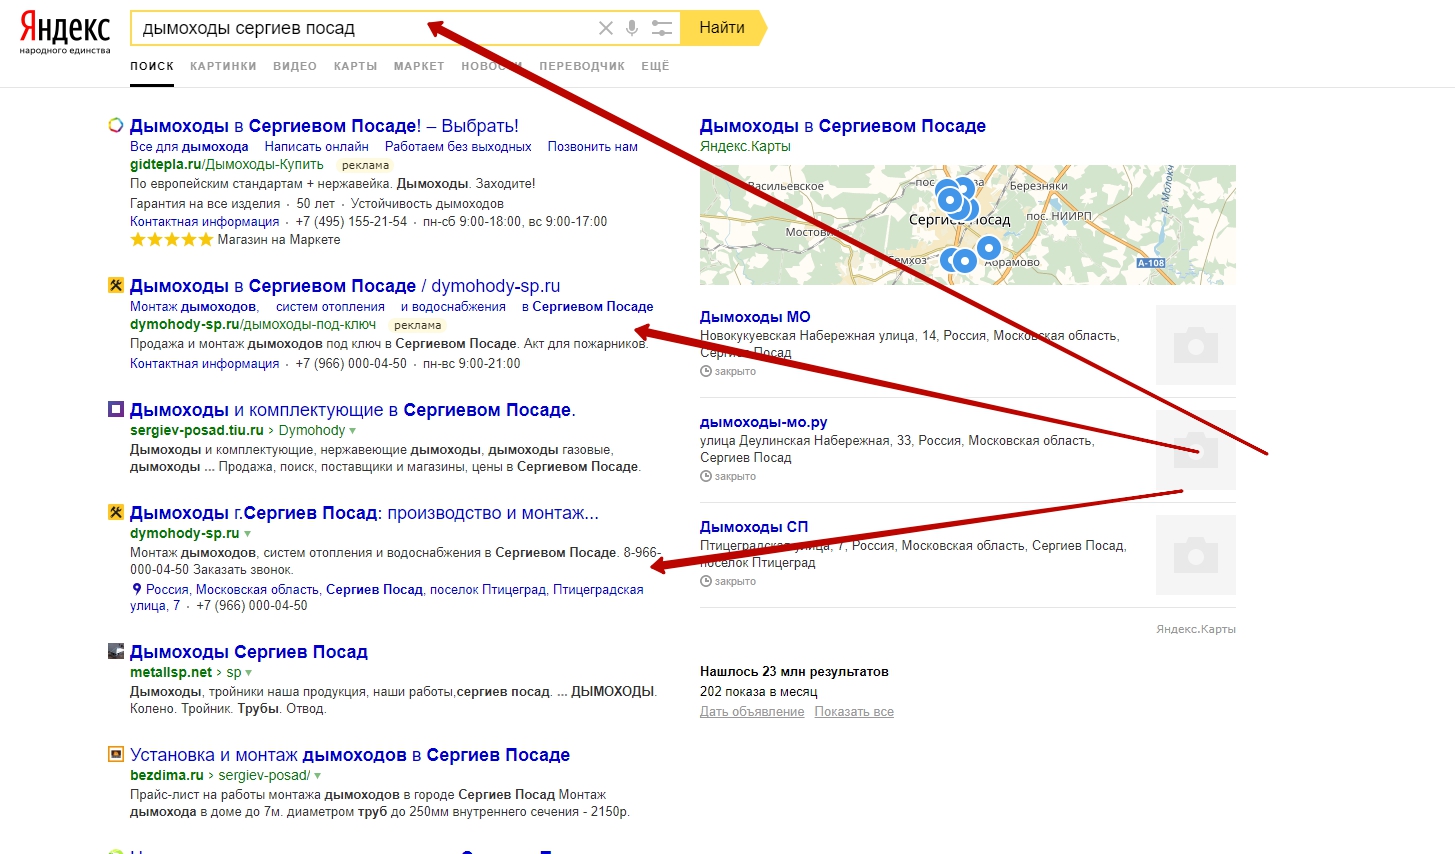Image resolution: width=1455 pixels, height=854 pixels.
Task: Open the Ещё menu tab
Action: [x=655, y=66]
